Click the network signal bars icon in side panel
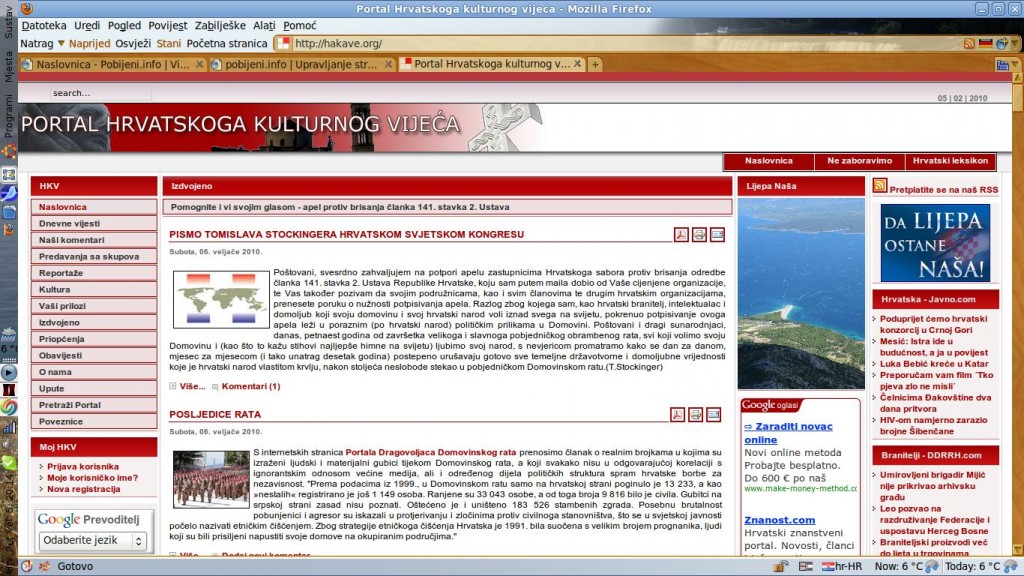This screenshot has width=1024, height=576. (9, 427)
